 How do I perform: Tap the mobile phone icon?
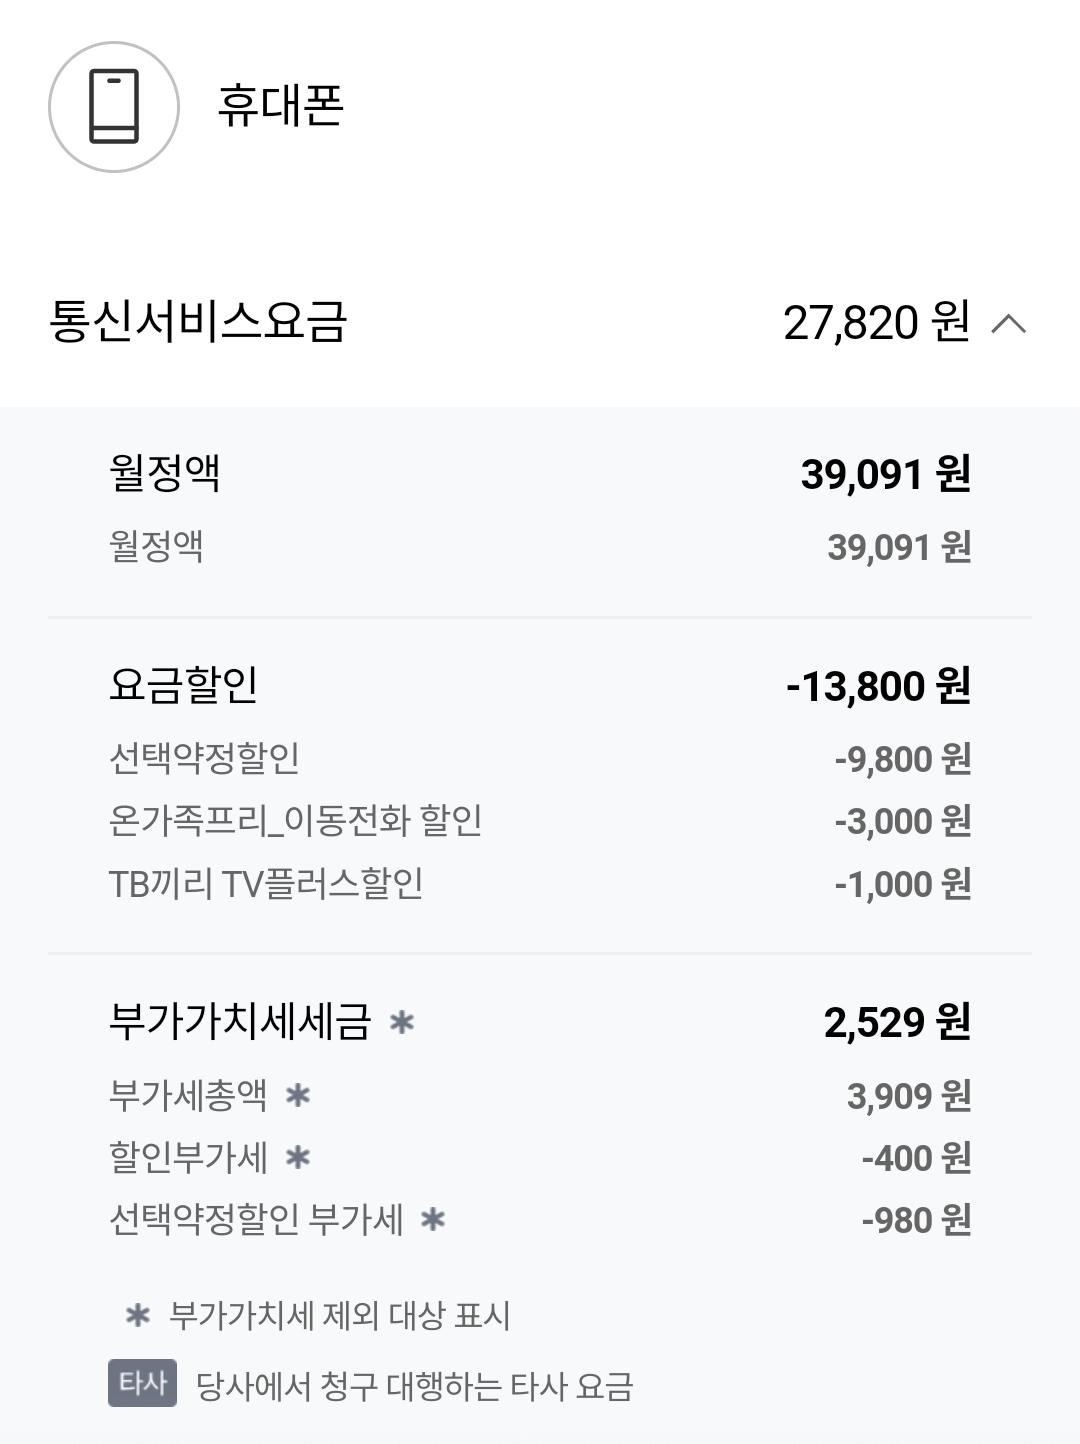click(114, 107)
